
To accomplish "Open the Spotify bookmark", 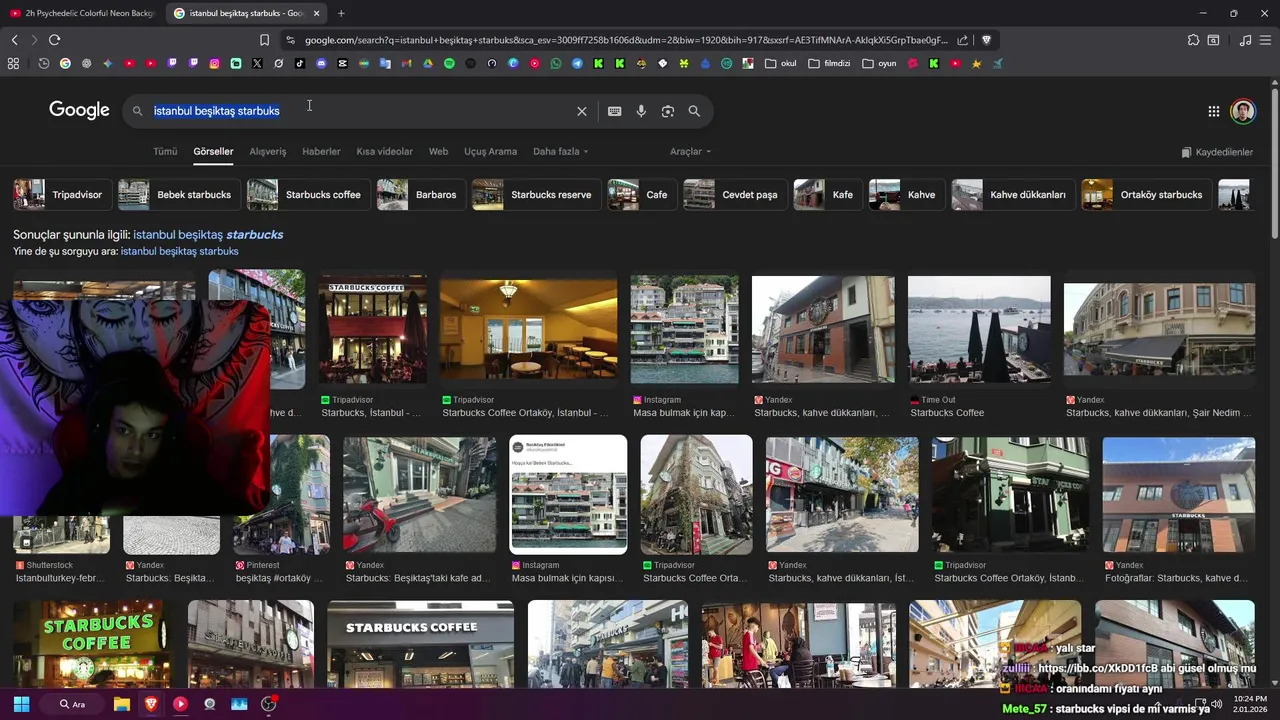I will (449, 63).
